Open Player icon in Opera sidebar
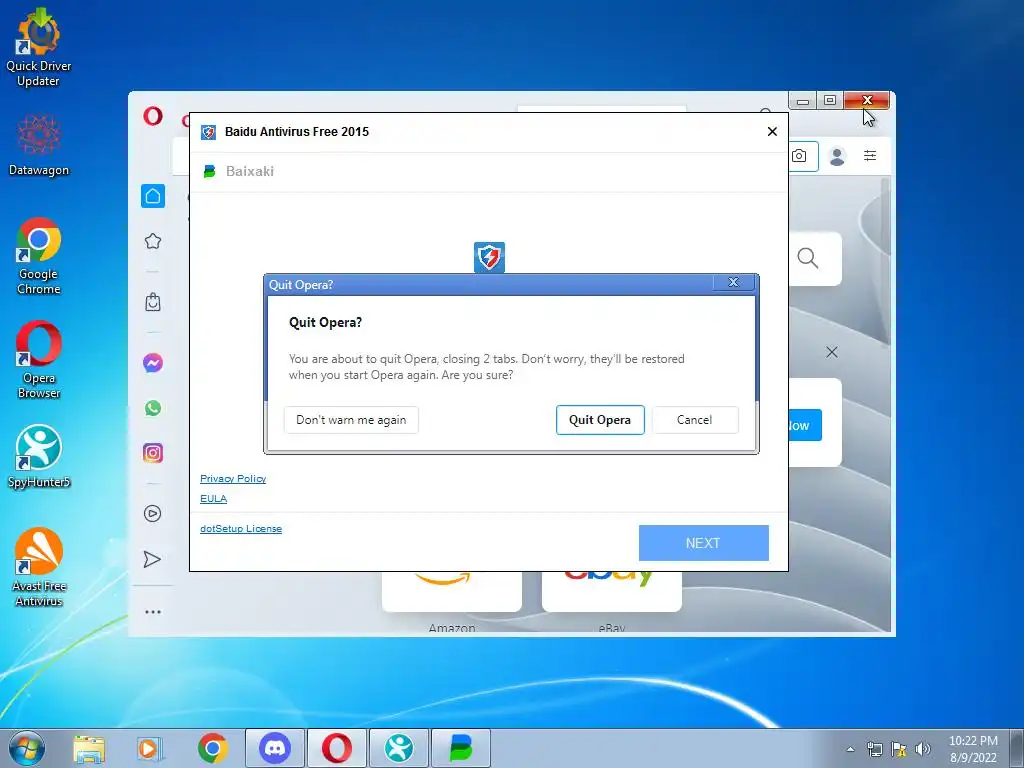1024x768 pixels. coord(152,513)
